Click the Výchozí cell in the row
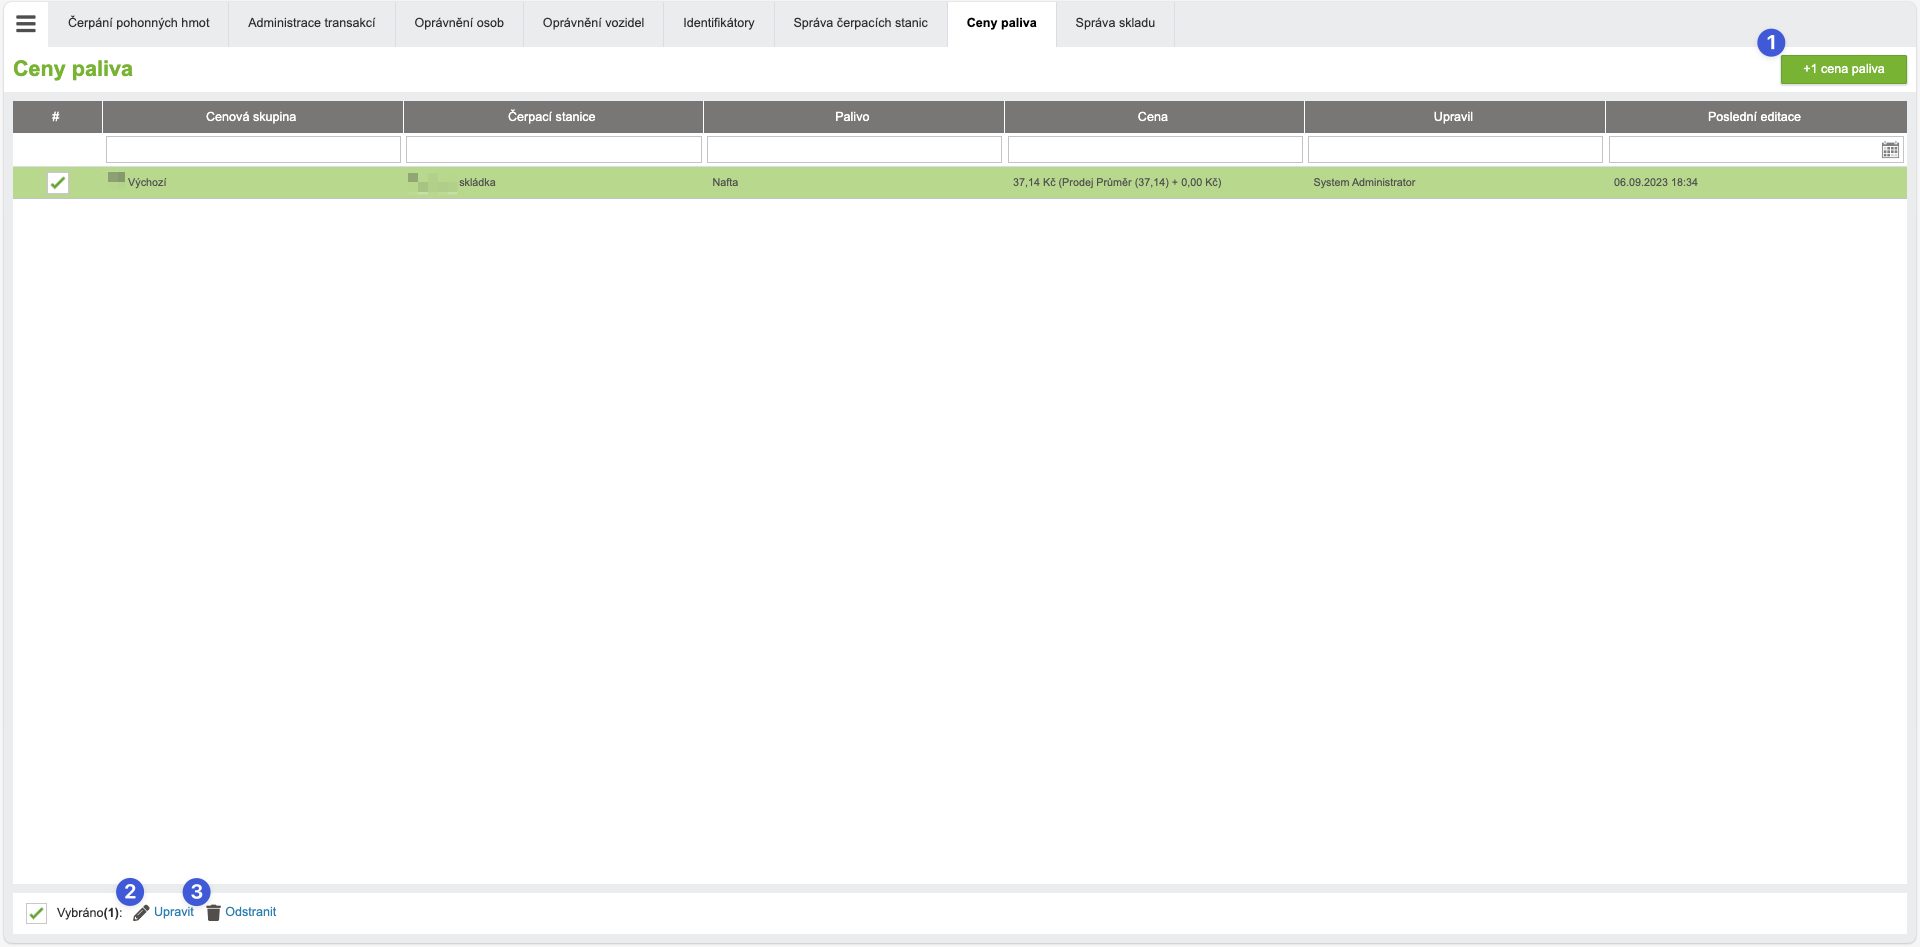Screen dimensions: 1920x947 click(x=252, y=183)
